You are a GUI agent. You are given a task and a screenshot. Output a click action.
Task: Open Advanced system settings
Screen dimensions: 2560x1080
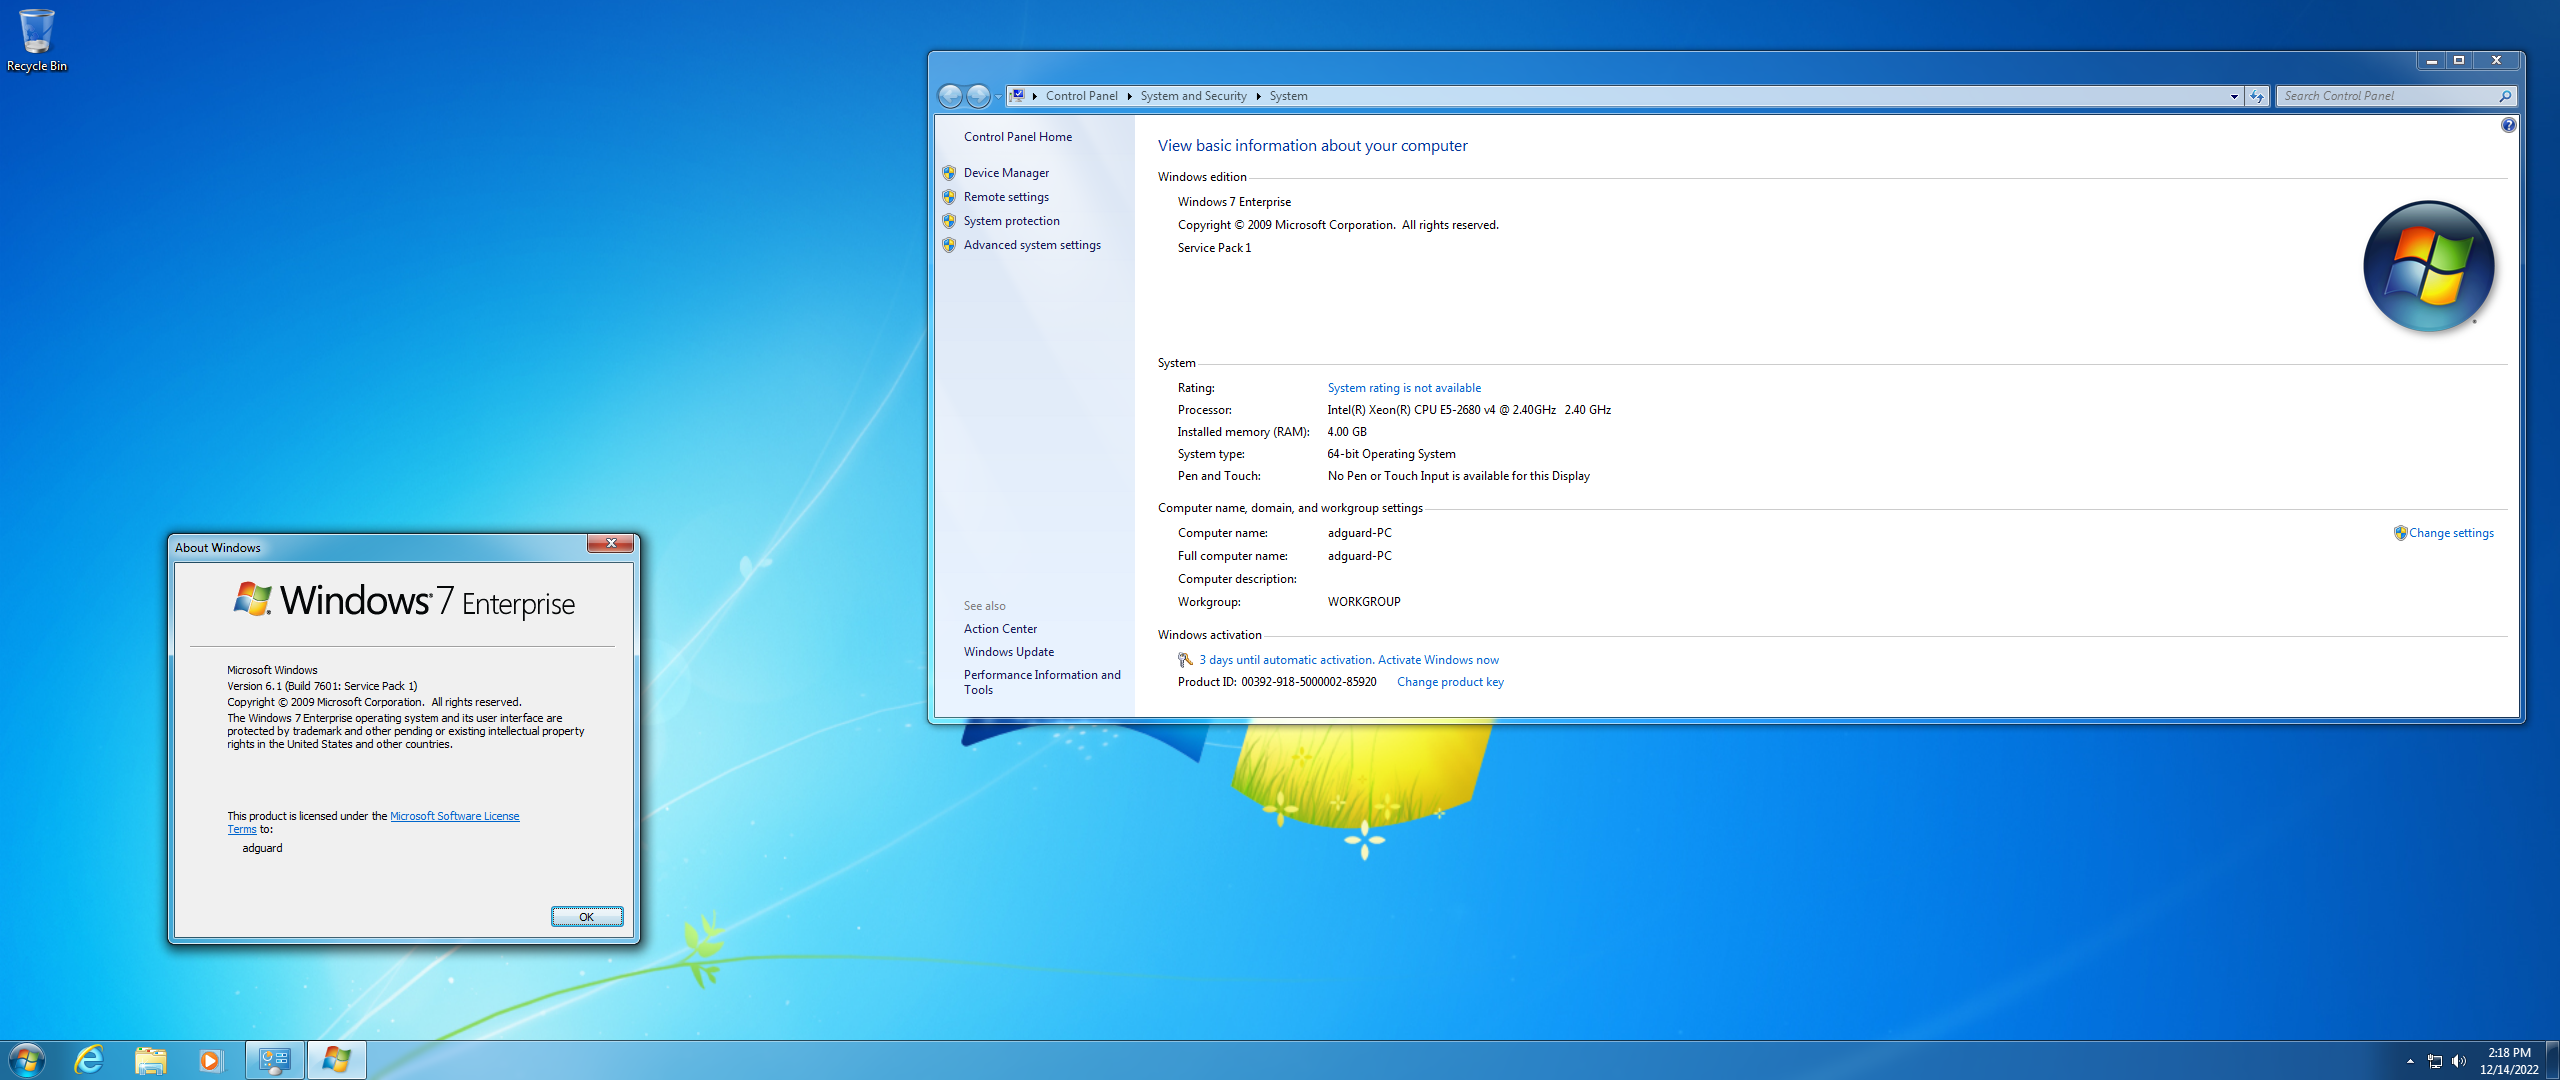click(x=1032, y=245)
